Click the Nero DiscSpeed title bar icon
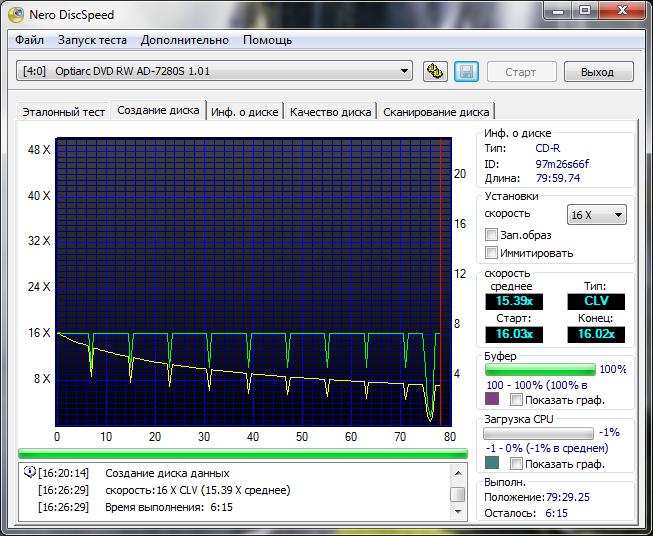 (17, 14)
